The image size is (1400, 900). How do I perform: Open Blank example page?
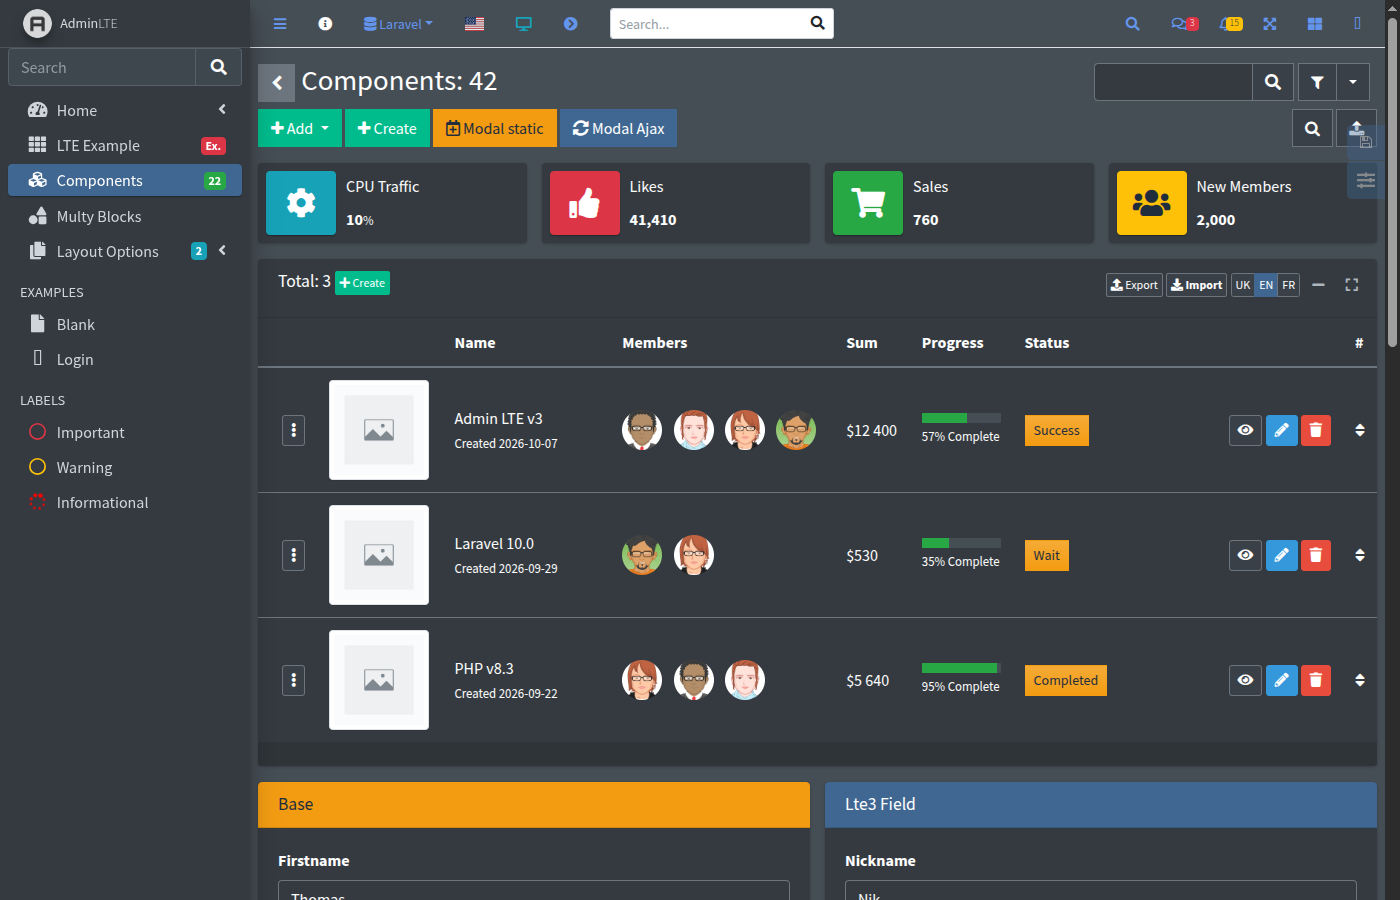click(x=125, y=324)
